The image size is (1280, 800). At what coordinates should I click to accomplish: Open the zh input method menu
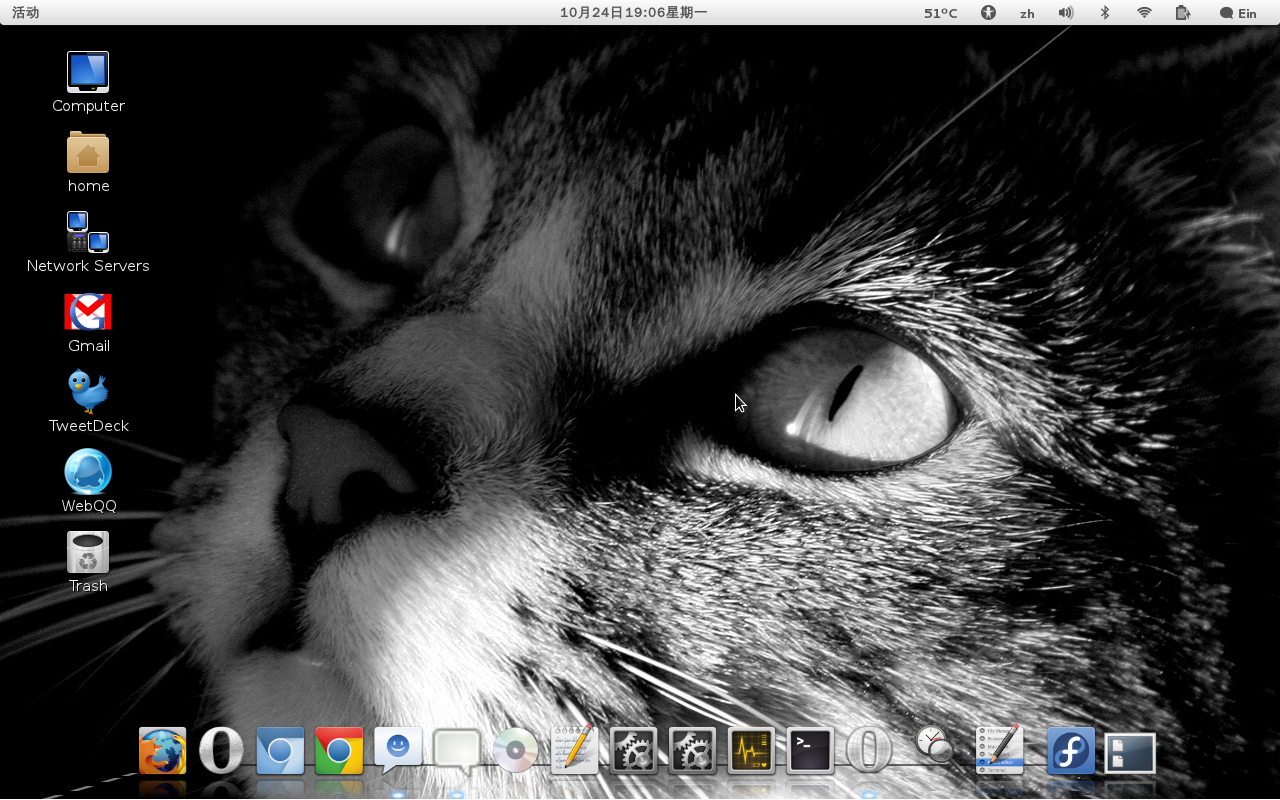point(1027,13)
